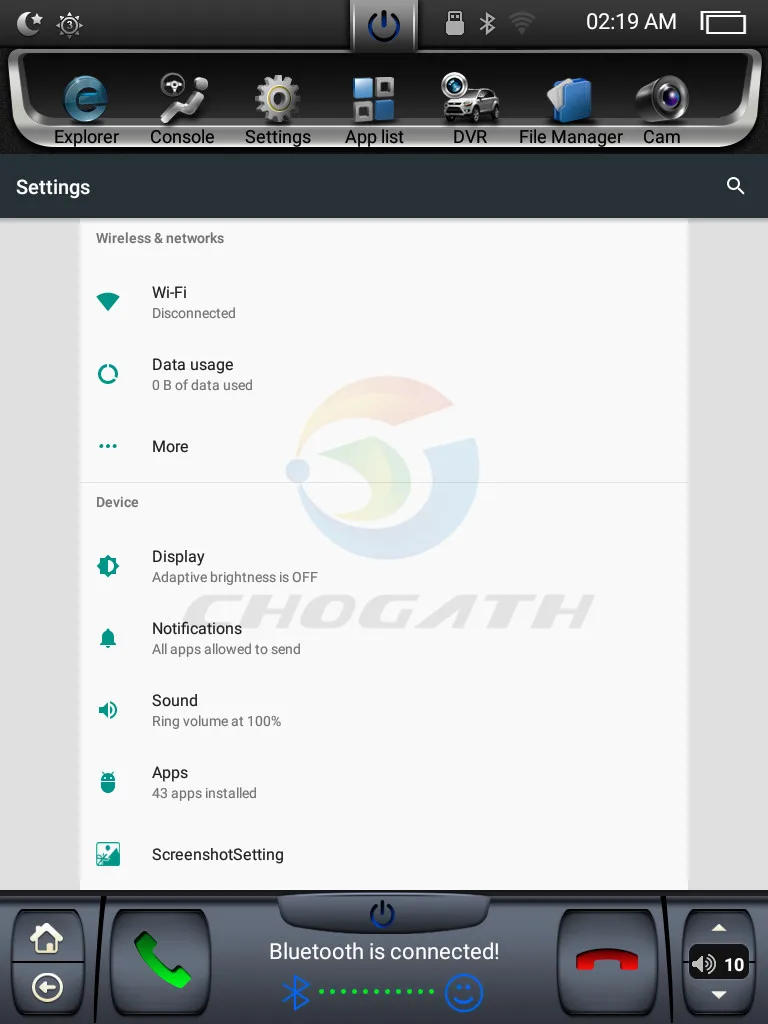Tap the Sound speaker icon
This screenshot has height=1024, width=768.
coord(108,710)
